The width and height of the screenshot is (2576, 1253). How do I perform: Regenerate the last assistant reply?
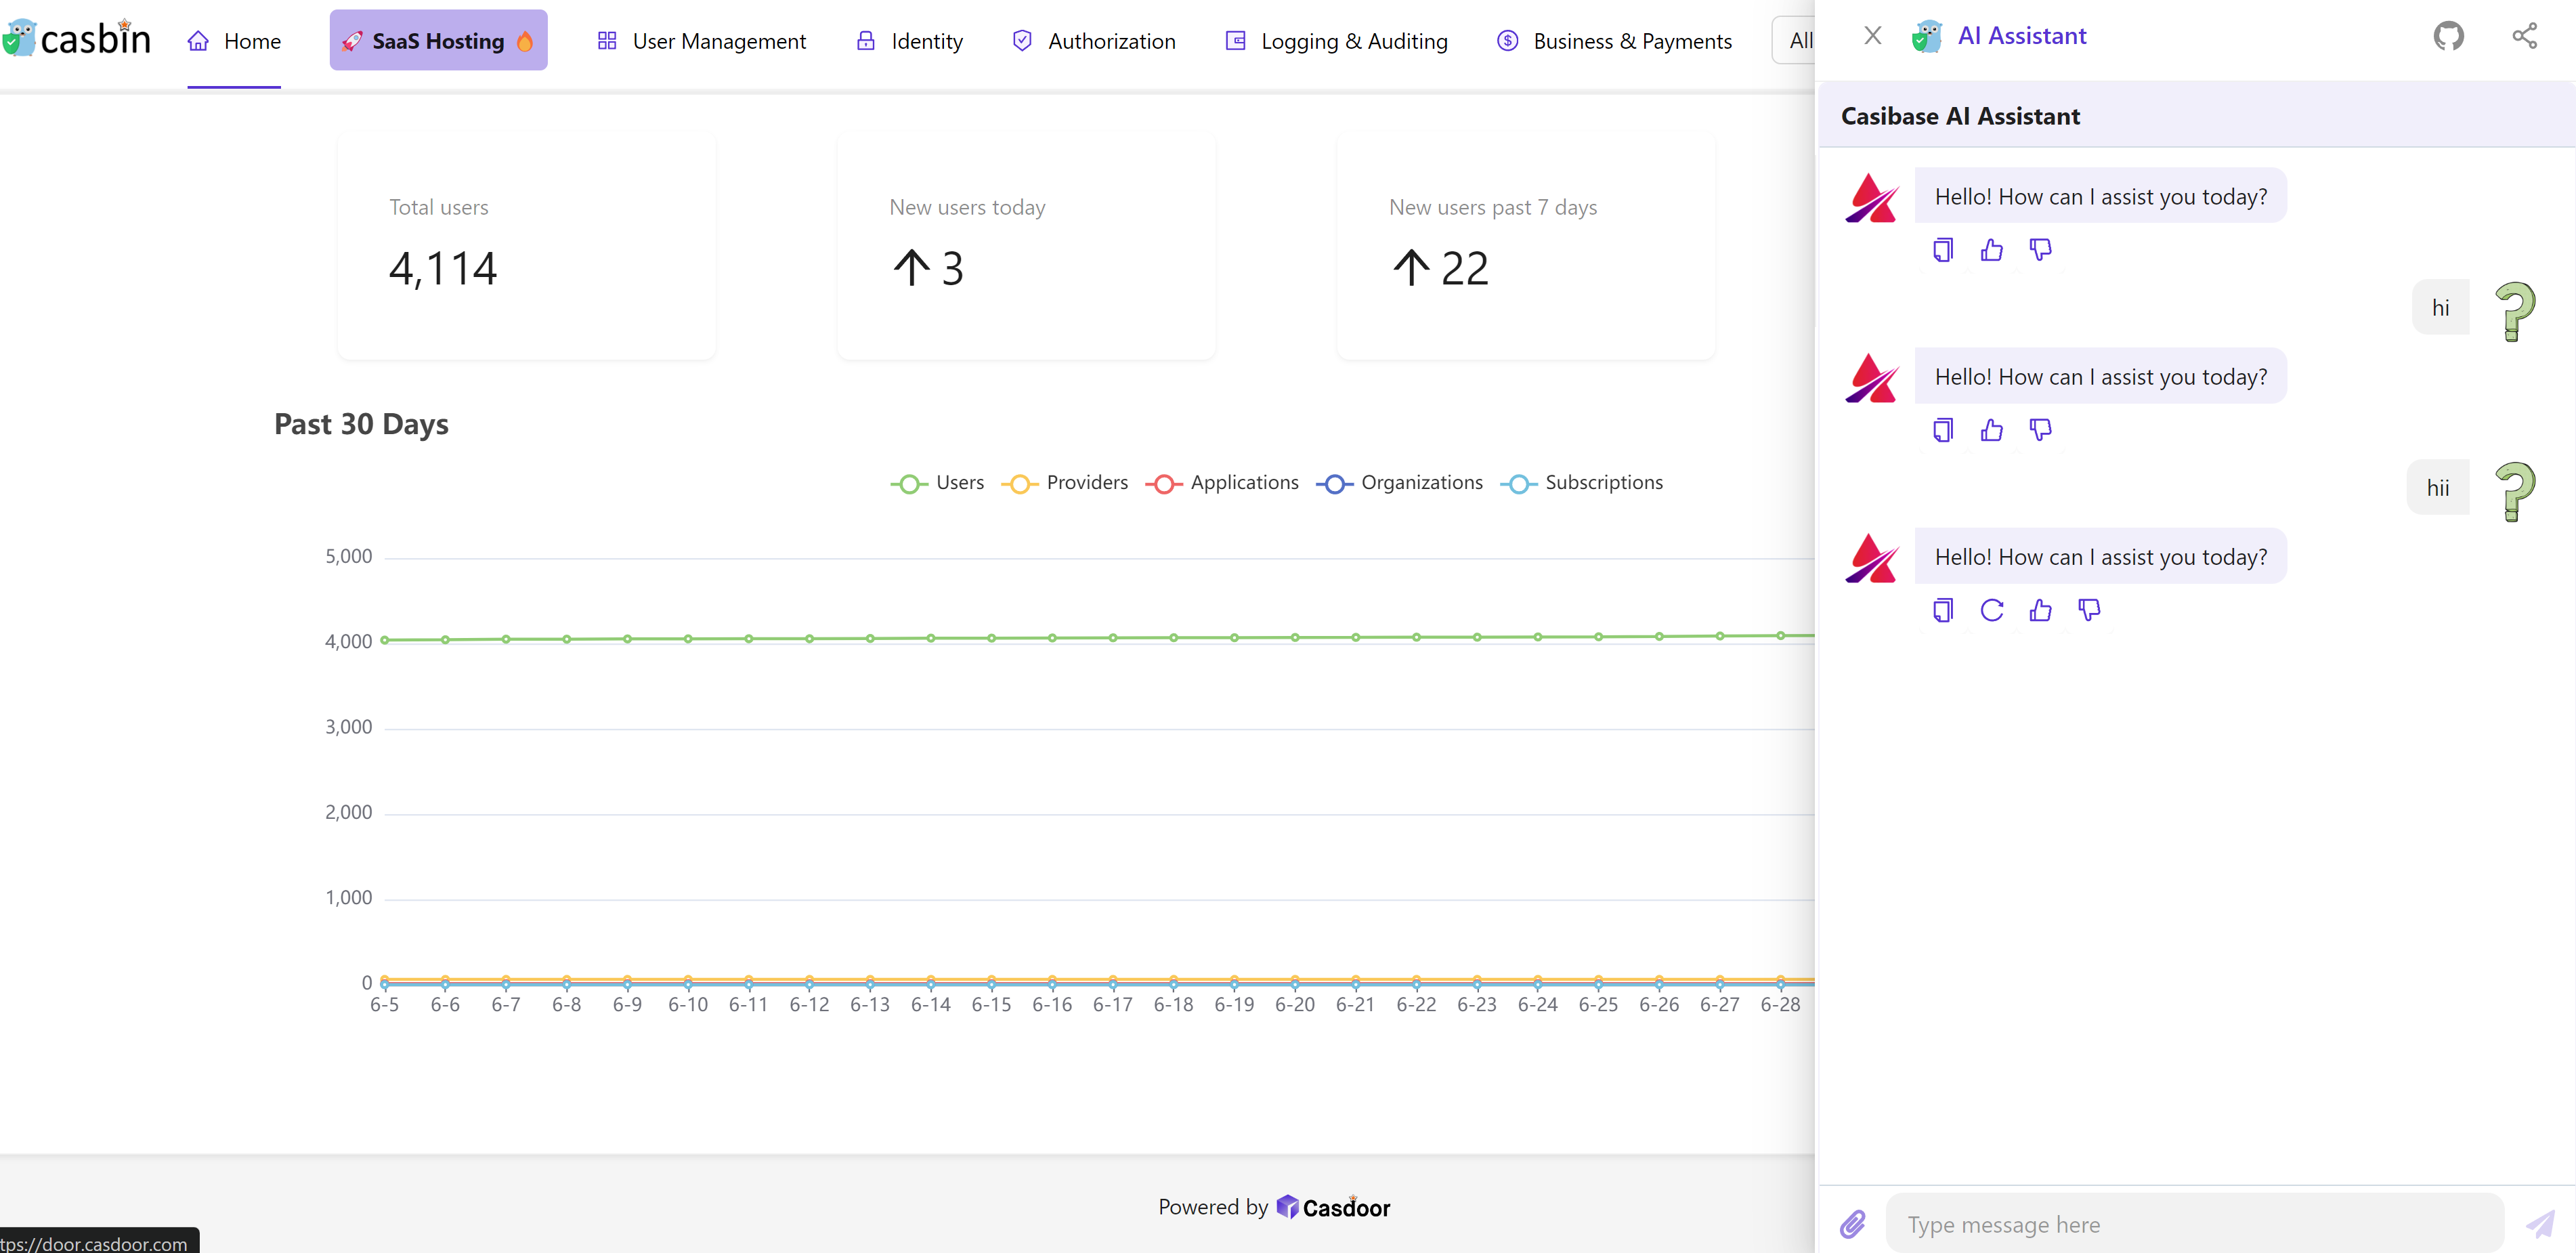point(1992,609)
